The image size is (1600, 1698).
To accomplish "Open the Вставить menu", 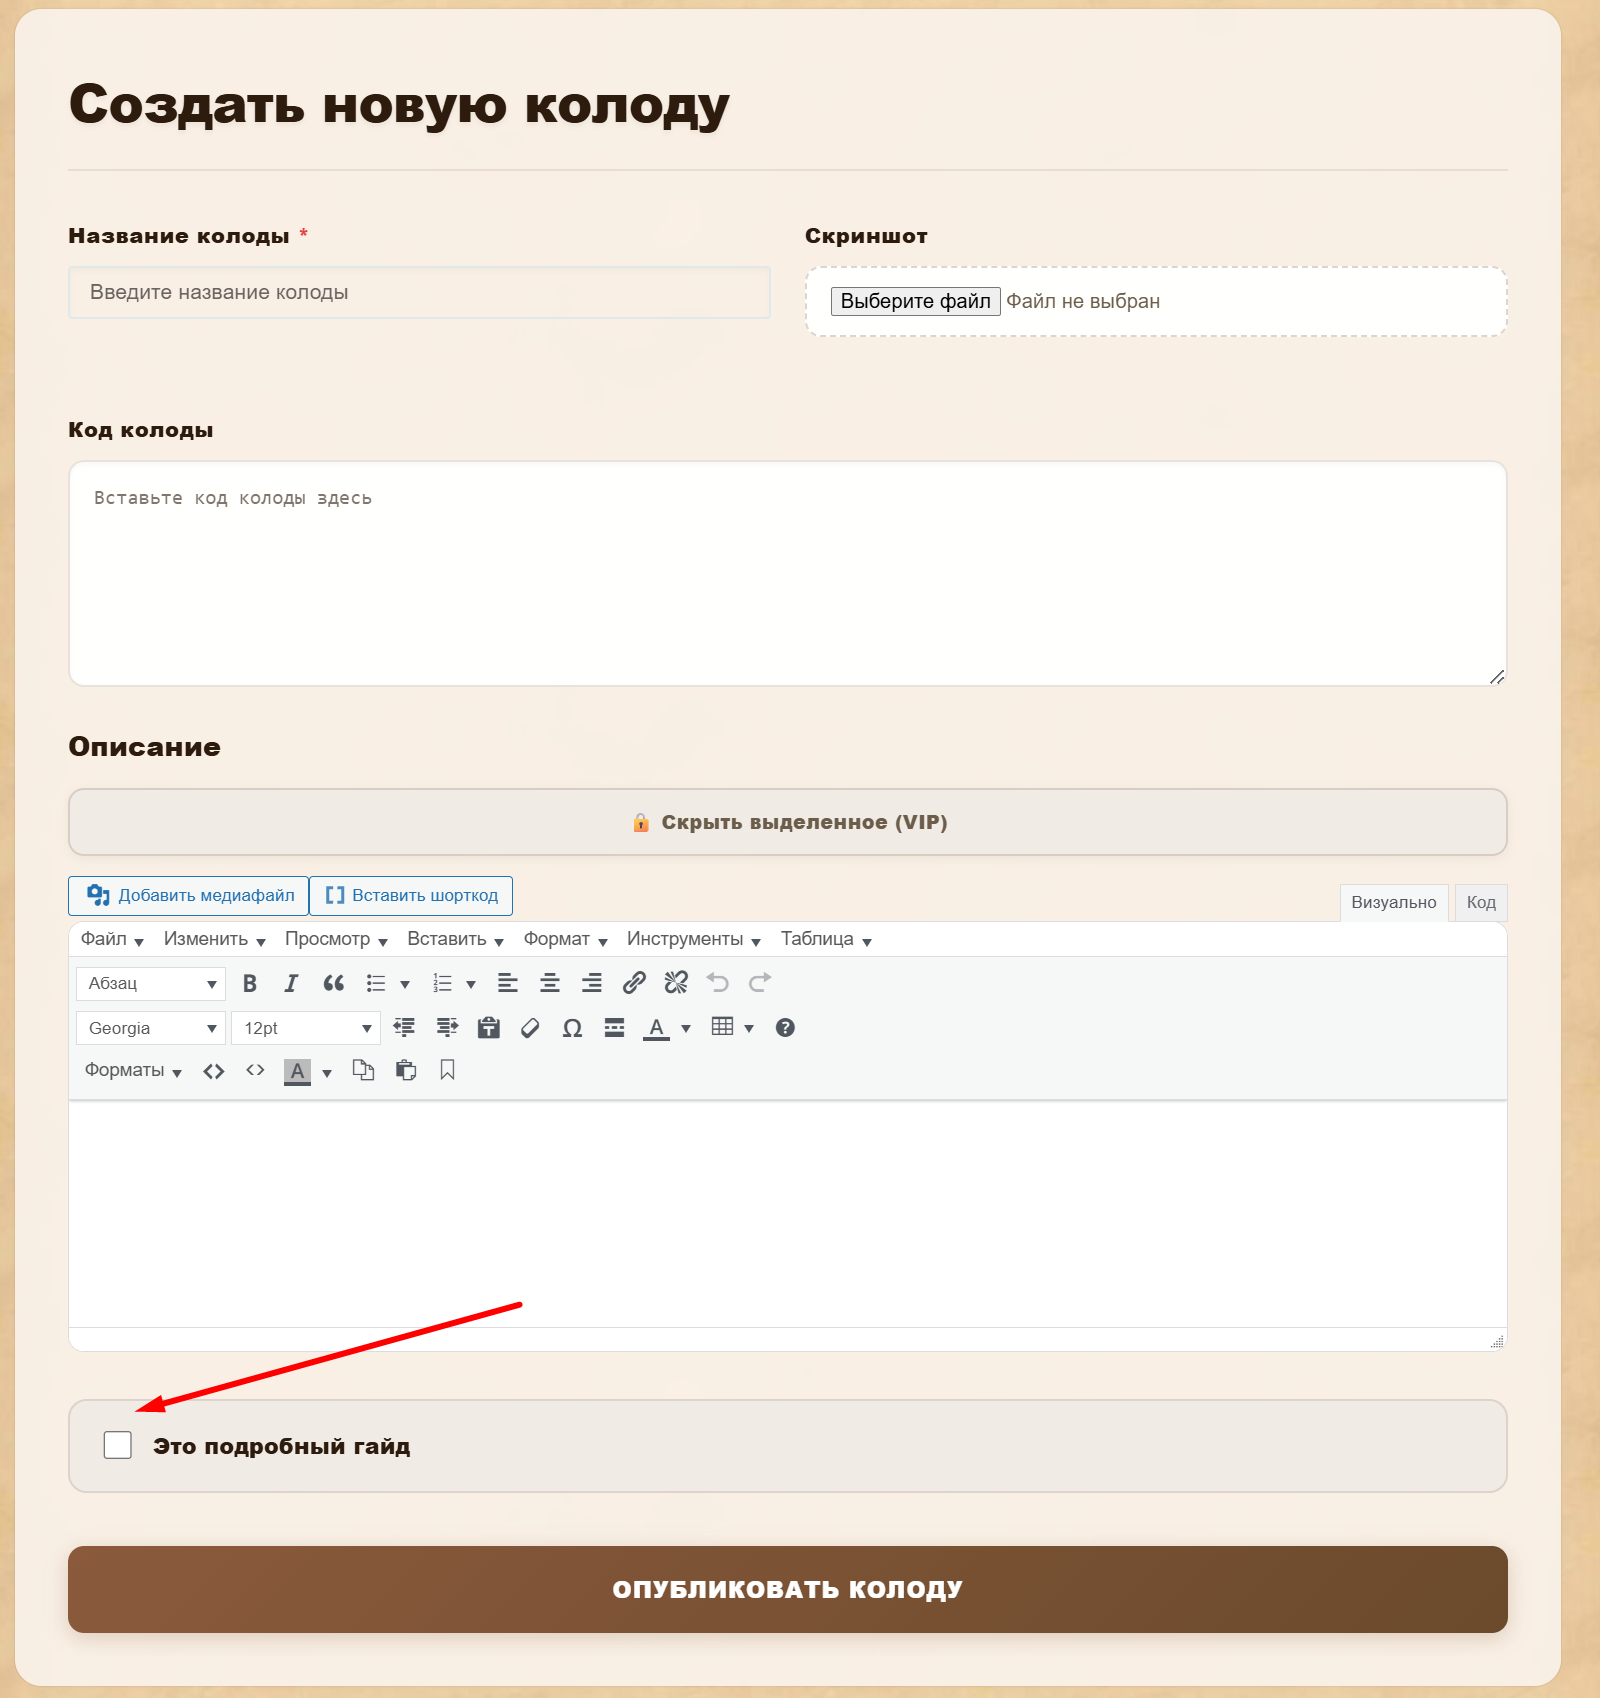I will (x=455, y=940).
